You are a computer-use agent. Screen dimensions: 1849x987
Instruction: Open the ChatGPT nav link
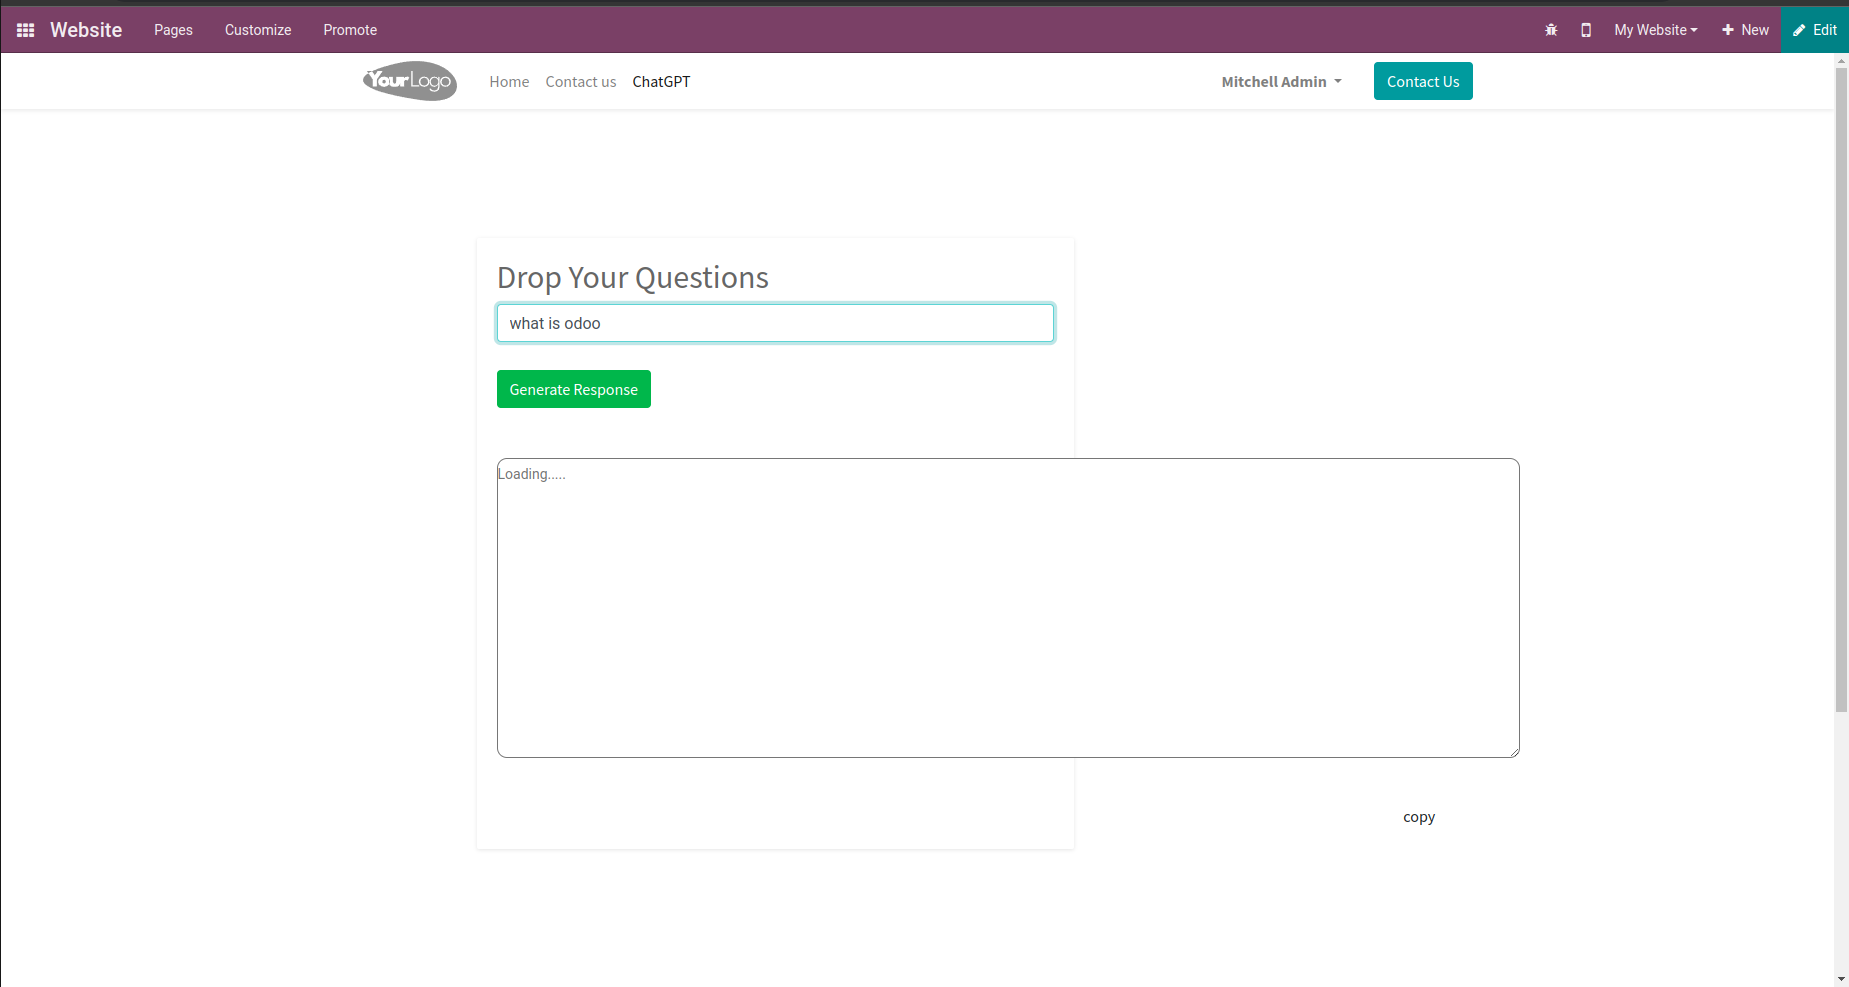click(x=661, y=82)
